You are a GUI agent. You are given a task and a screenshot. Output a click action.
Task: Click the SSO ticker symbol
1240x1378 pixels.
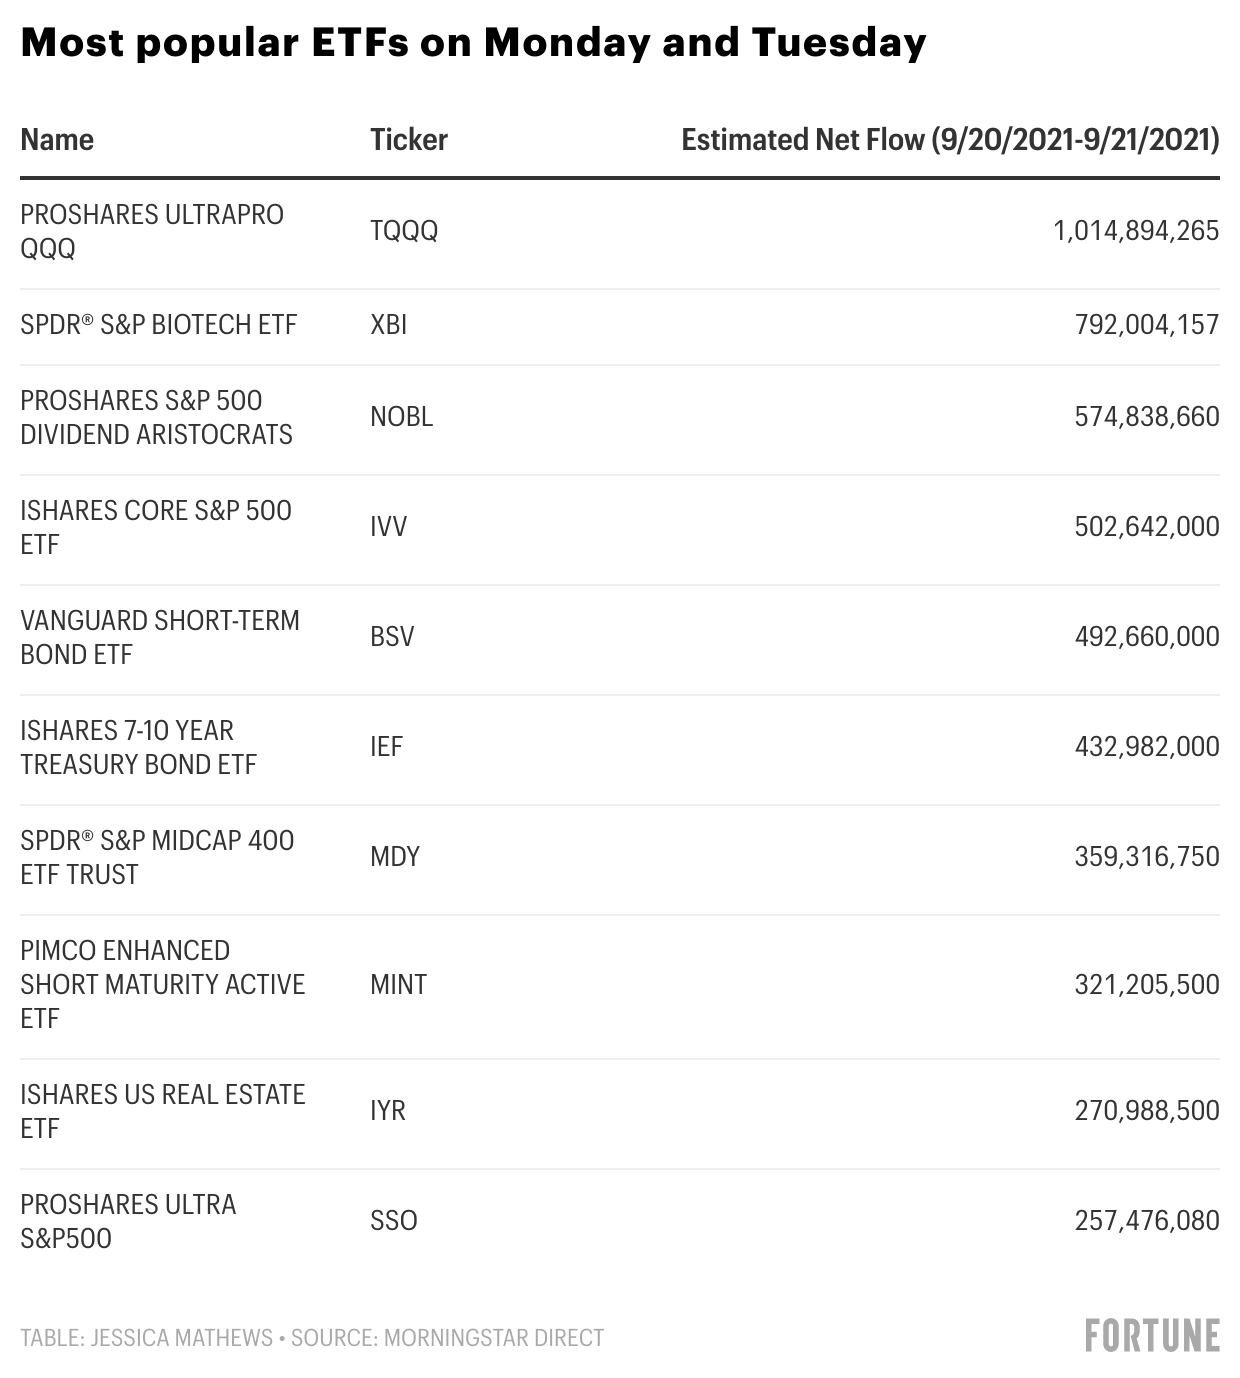[393, 1221]
